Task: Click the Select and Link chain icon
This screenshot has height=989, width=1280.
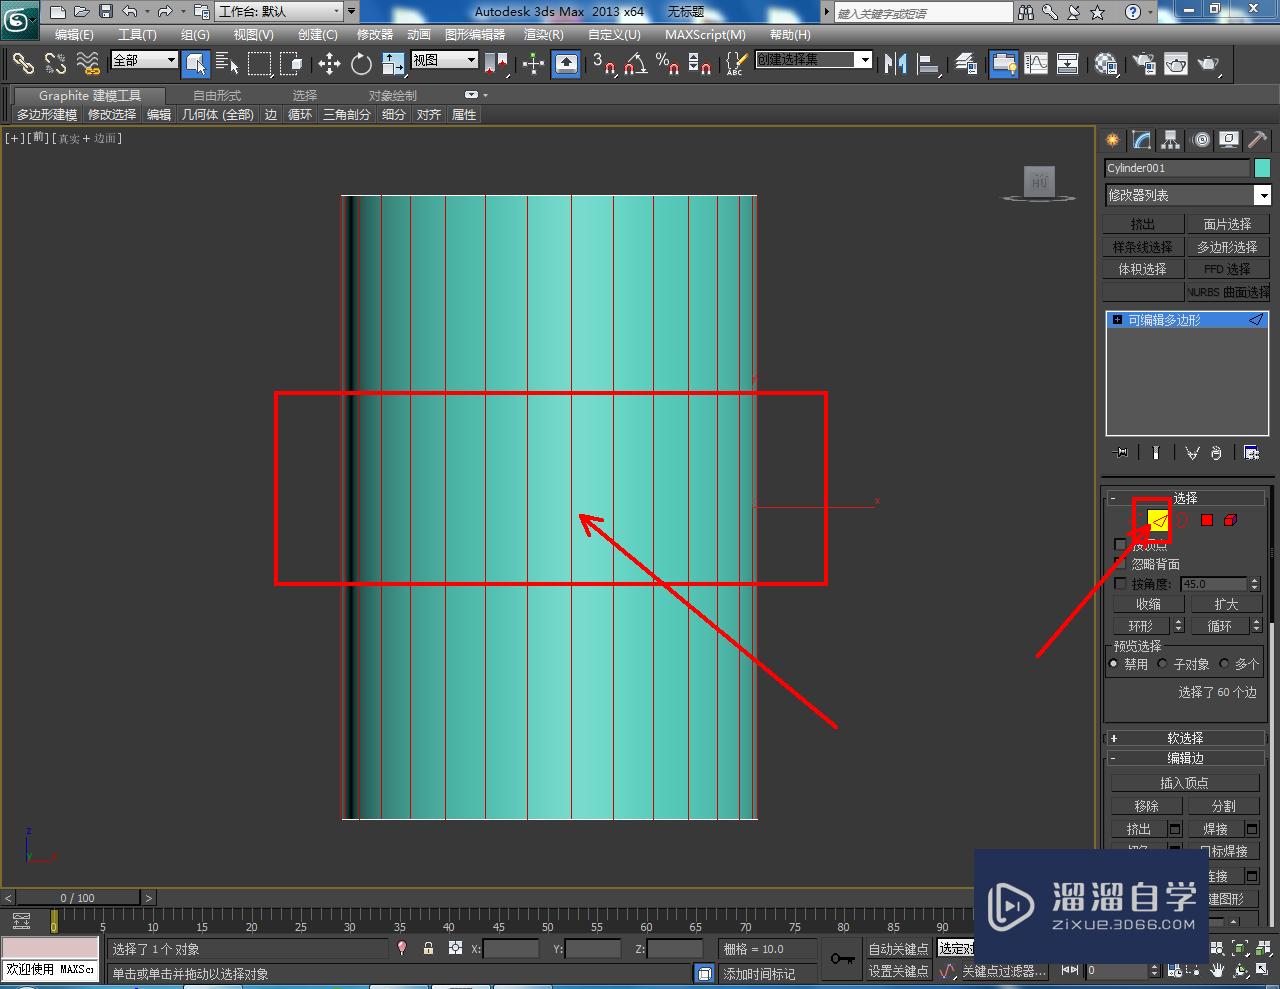Action: tap(22, 64)
